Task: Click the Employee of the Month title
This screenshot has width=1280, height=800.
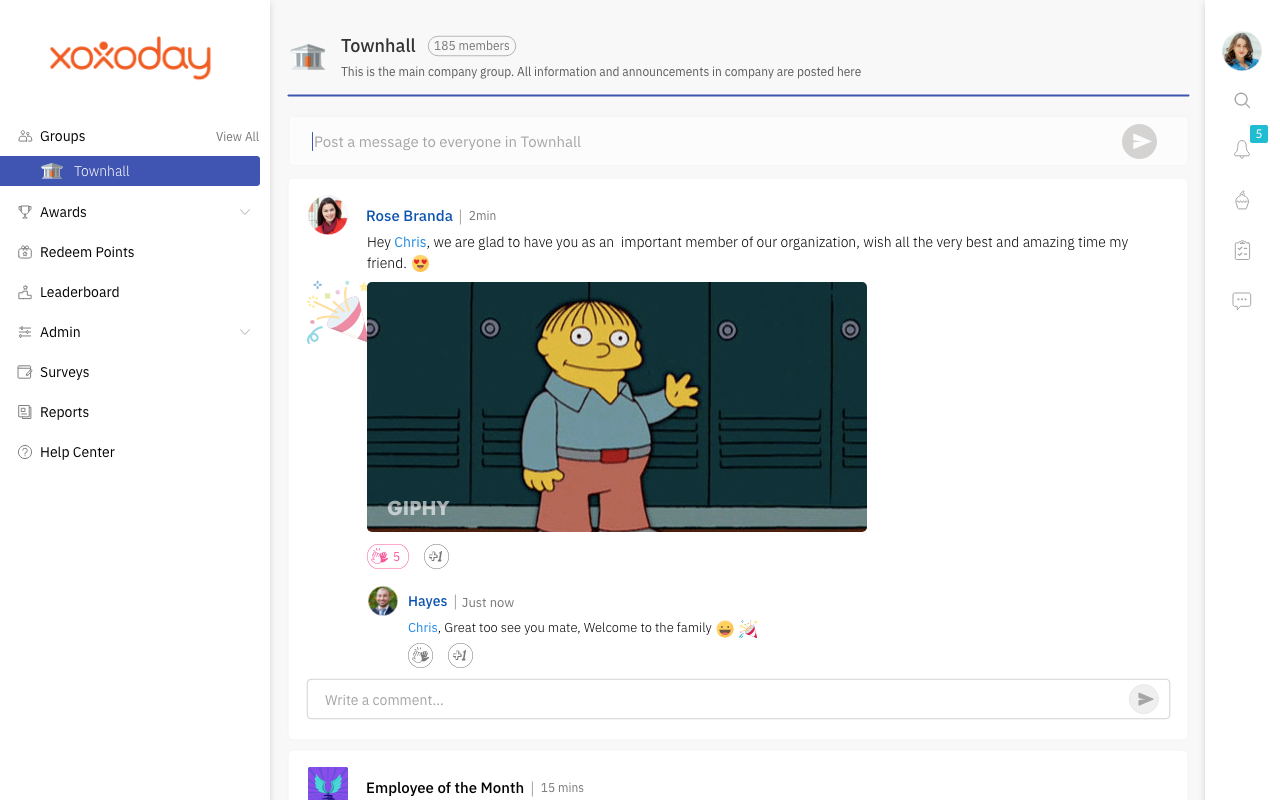Action: 445,788
